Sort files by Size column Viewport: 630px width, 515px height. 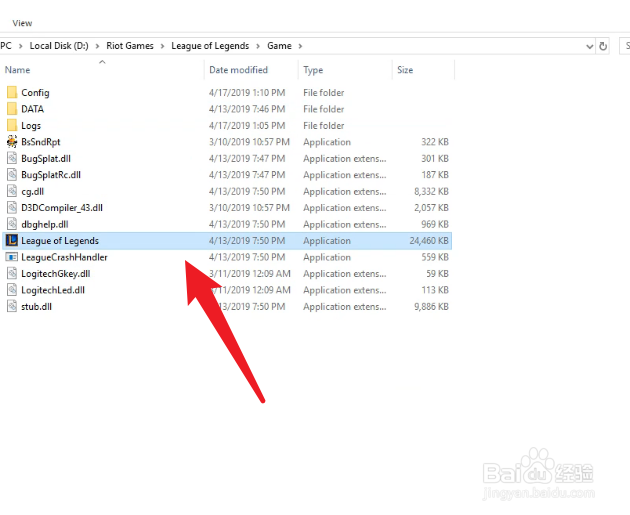pyautogui.click(x=405, y=70)
